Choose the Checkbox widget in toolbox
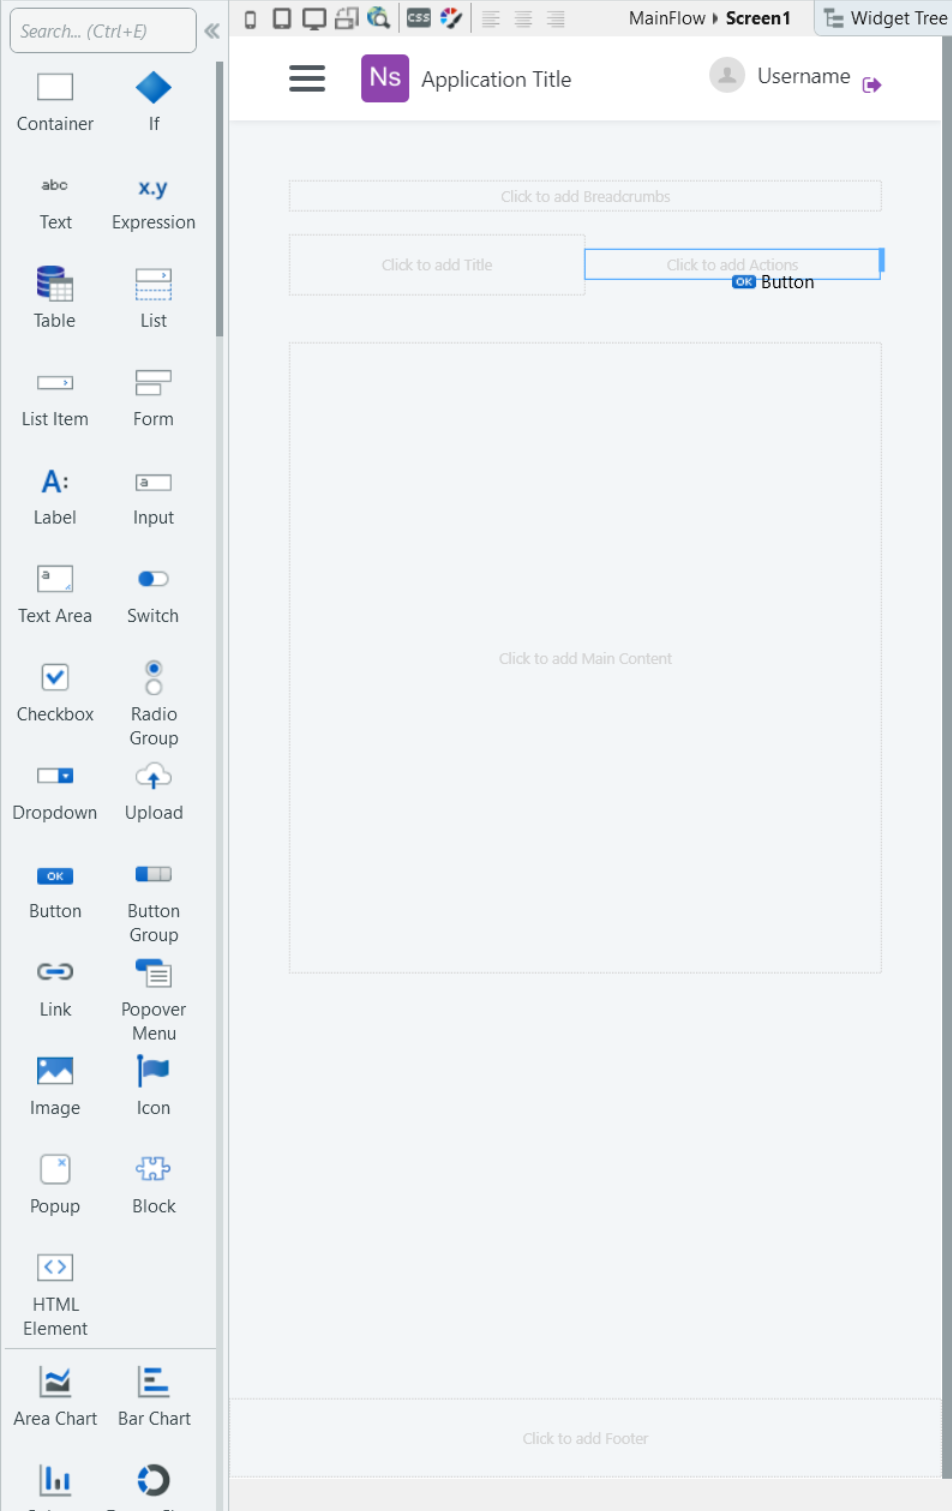This screenshot has width=952, height=1511. pos(55,692)
